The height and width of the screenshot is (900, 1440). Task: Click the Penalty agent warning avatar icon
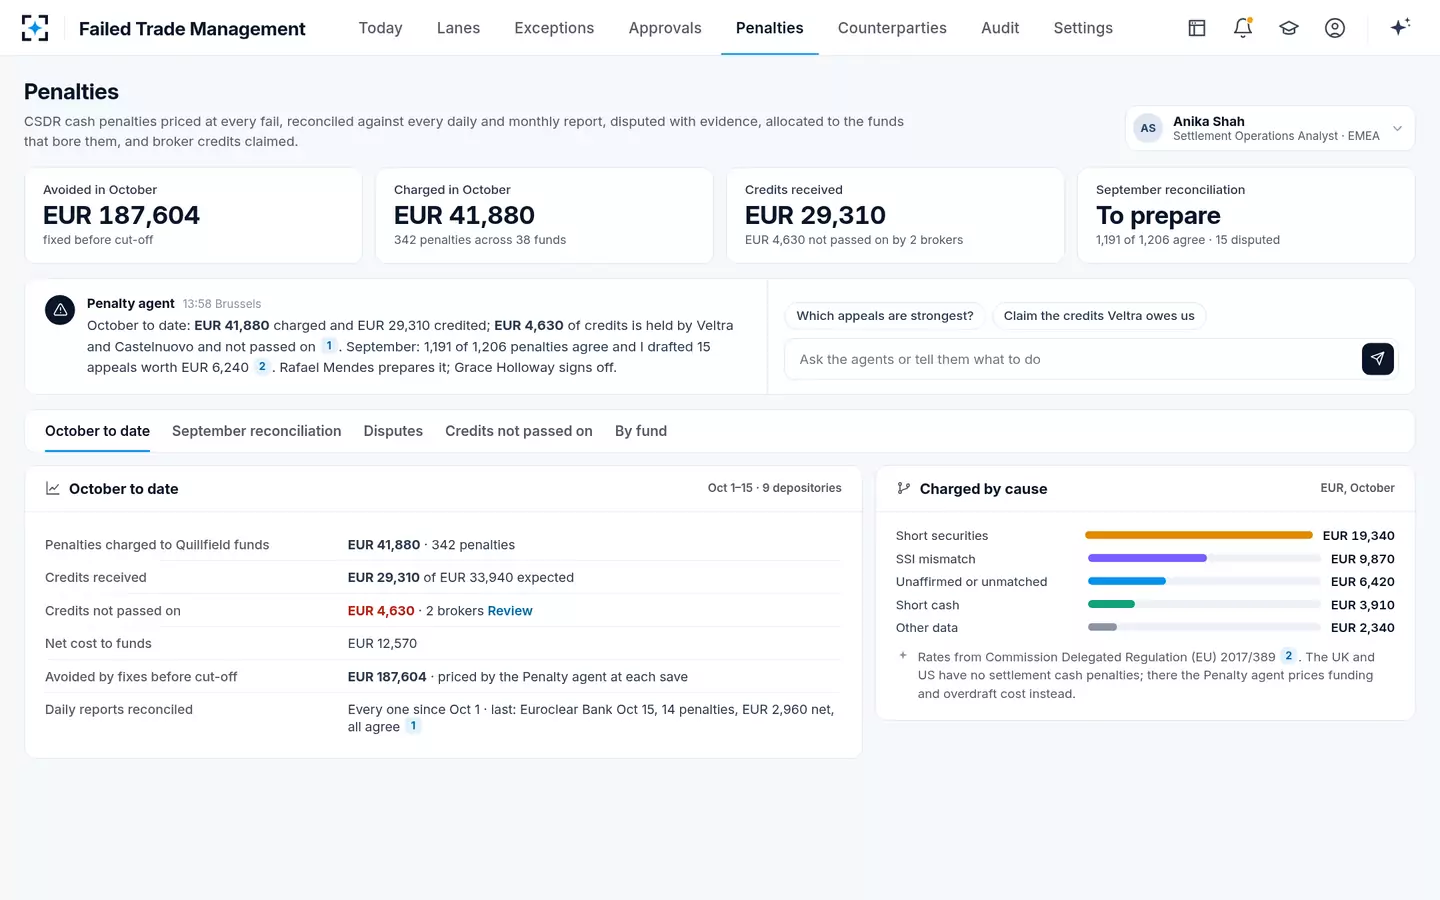click(60, 310)
